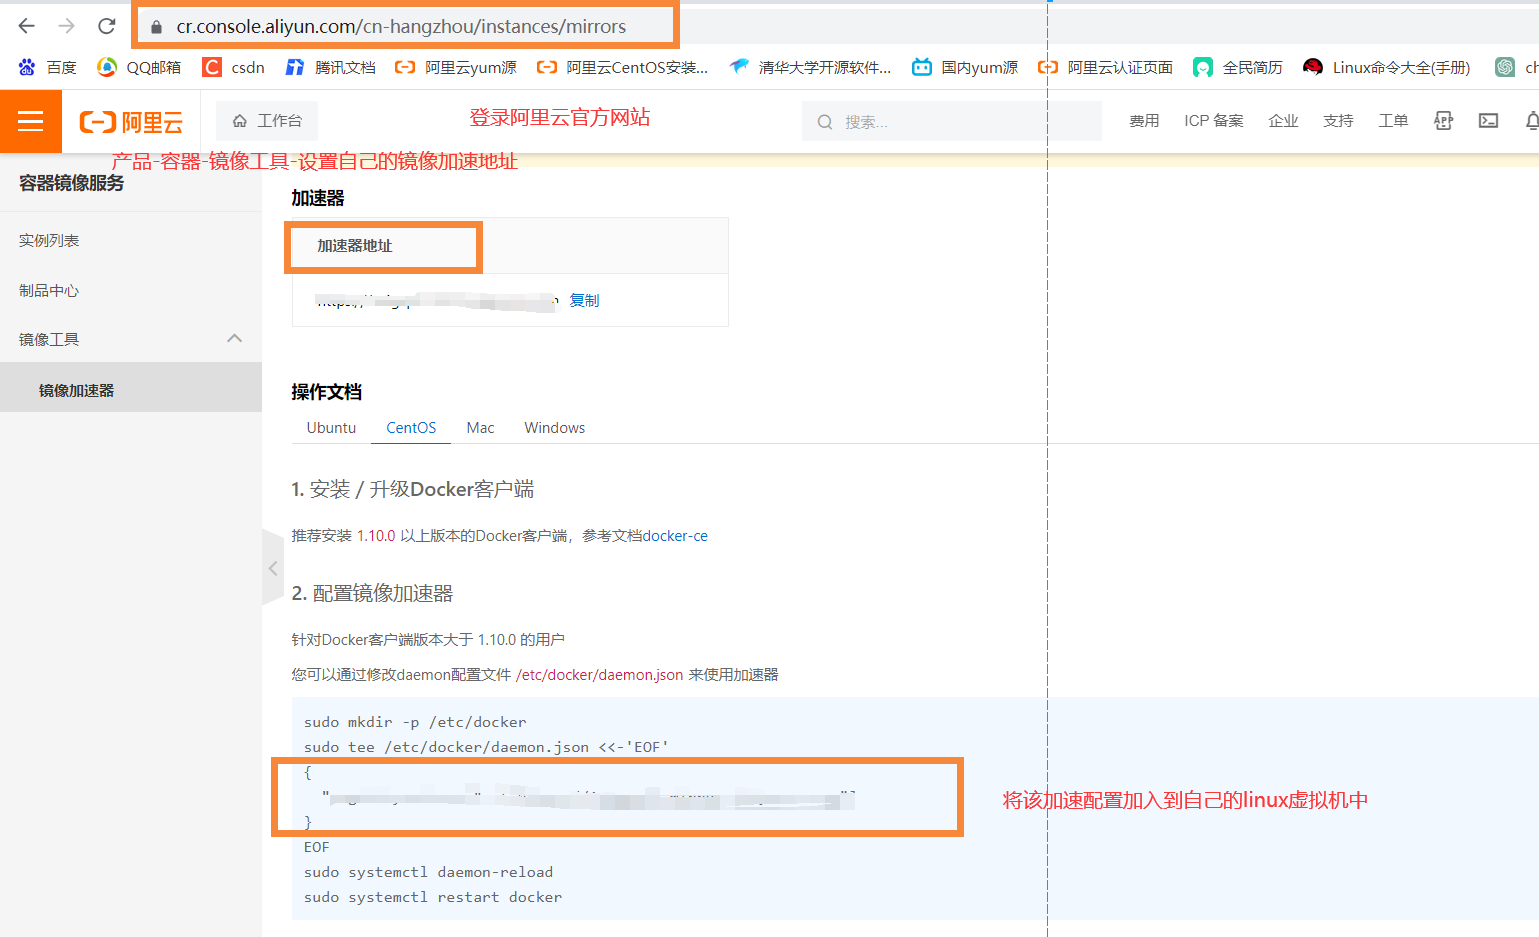Click the 阿里云 logo

(x=132, y=122)
